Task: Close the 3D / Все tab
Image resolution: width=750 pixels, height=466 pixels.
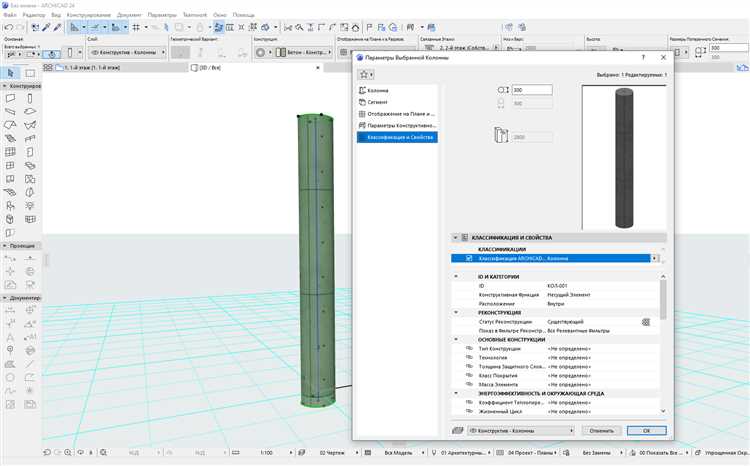Action: tap(318, 68)
